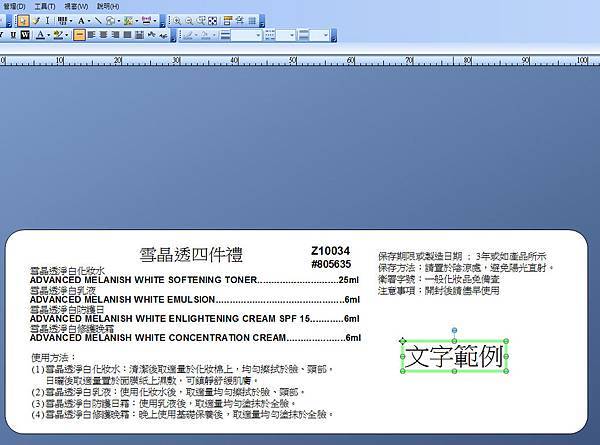Click the ENLIGHTENING CREAM SPF 15 line
This screenshot has height=445, width=600.
194,318
